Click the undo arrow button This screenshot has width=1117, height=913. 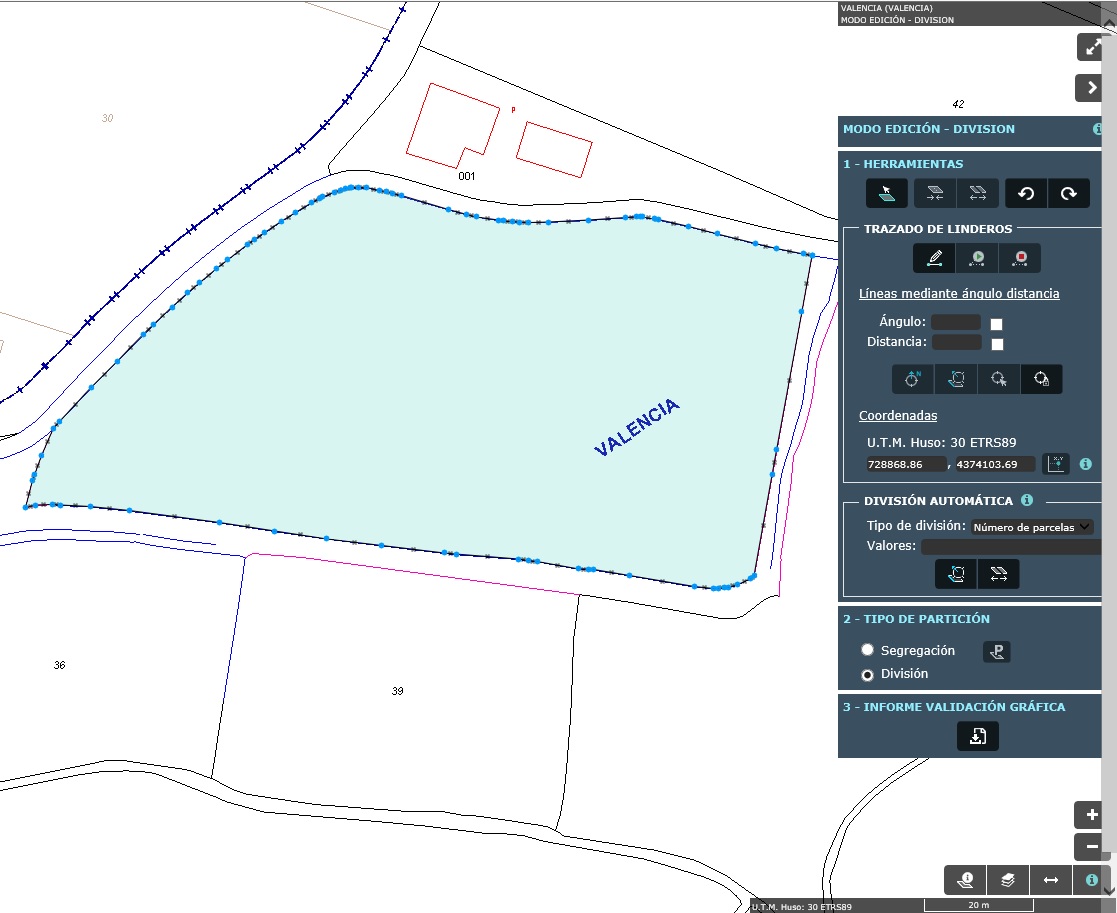click(x=1026, y=194)
